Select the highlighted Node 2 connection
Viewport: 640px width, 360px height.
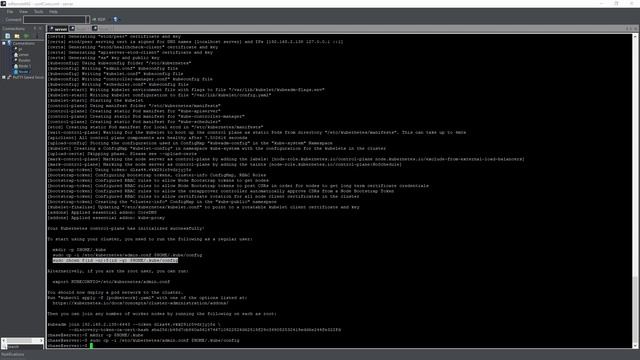click(23, 72)
